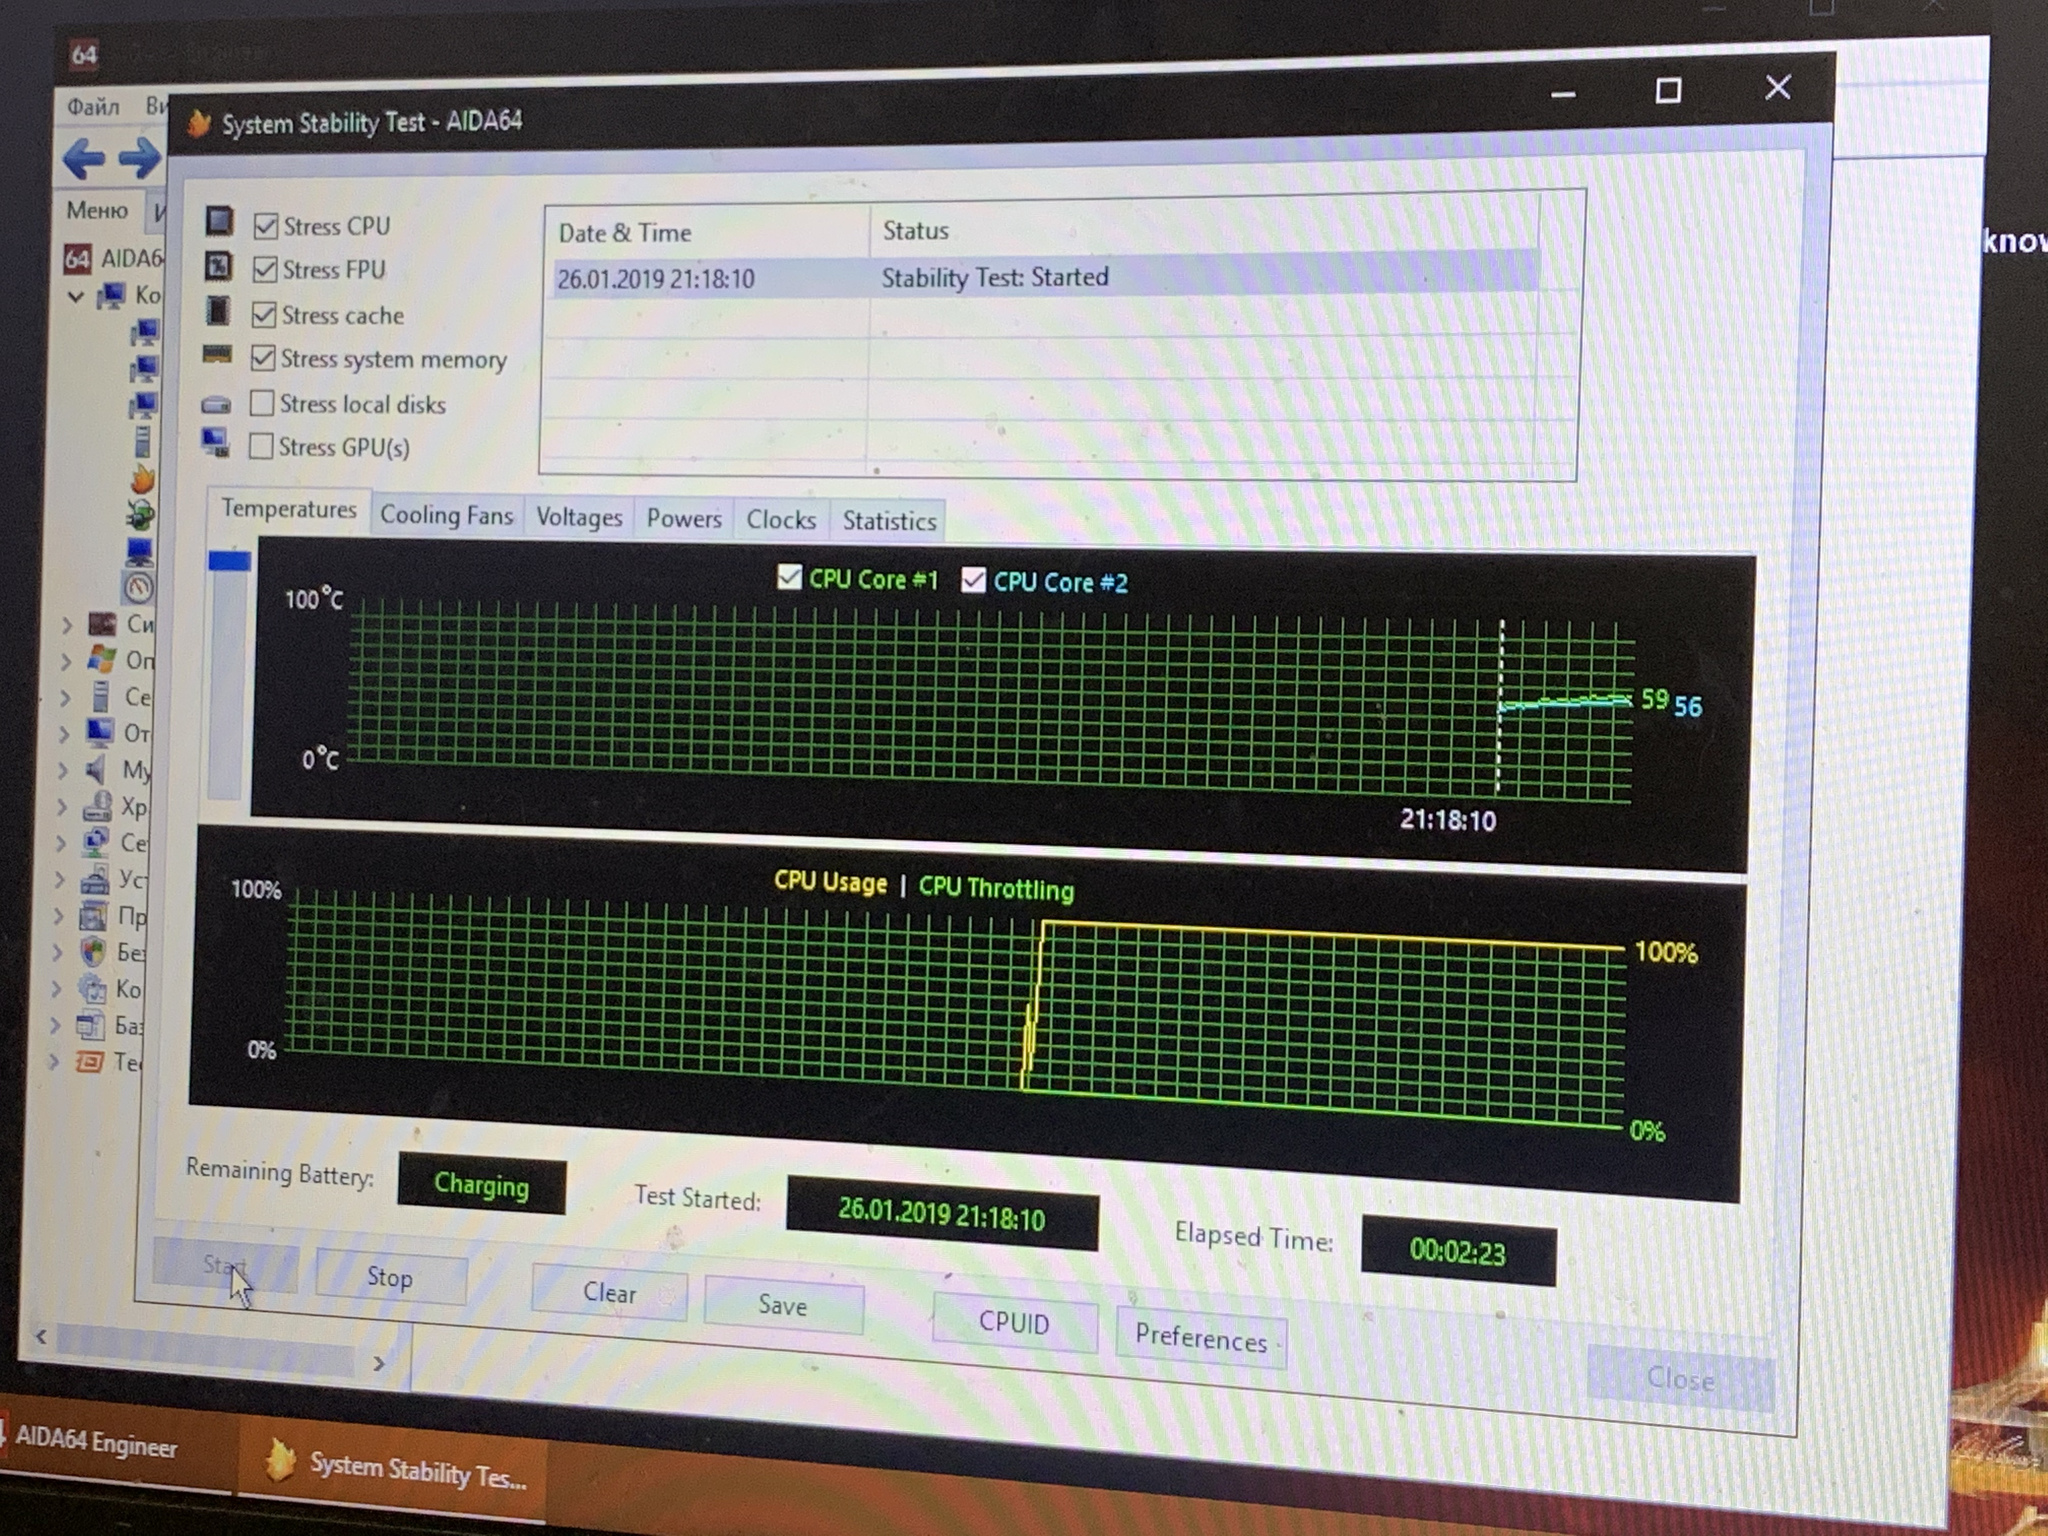This screenshot has width=2048, height=1536.
Task: Open the Preferences dialog
Action: pos(1200,1338)
